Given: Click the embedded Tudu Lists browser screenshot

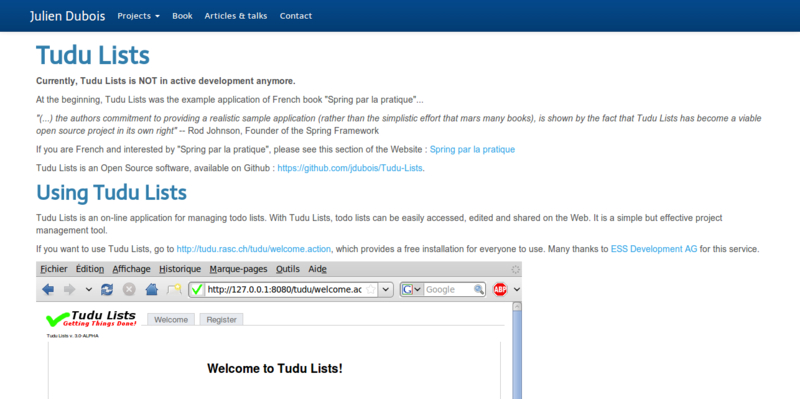Looking at the screenshot, I should pos(279,330).
